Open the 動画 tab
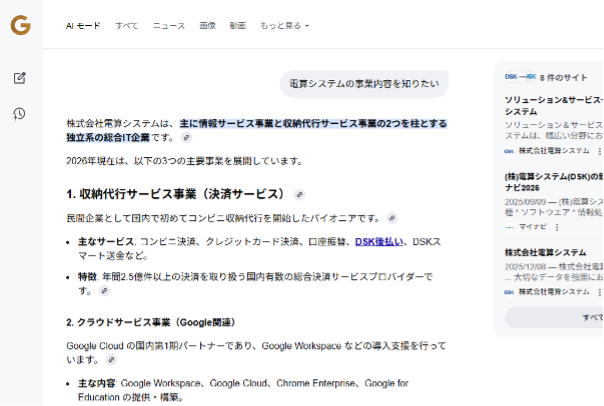Viewport: 604px width, 406px height. (238, 26)
